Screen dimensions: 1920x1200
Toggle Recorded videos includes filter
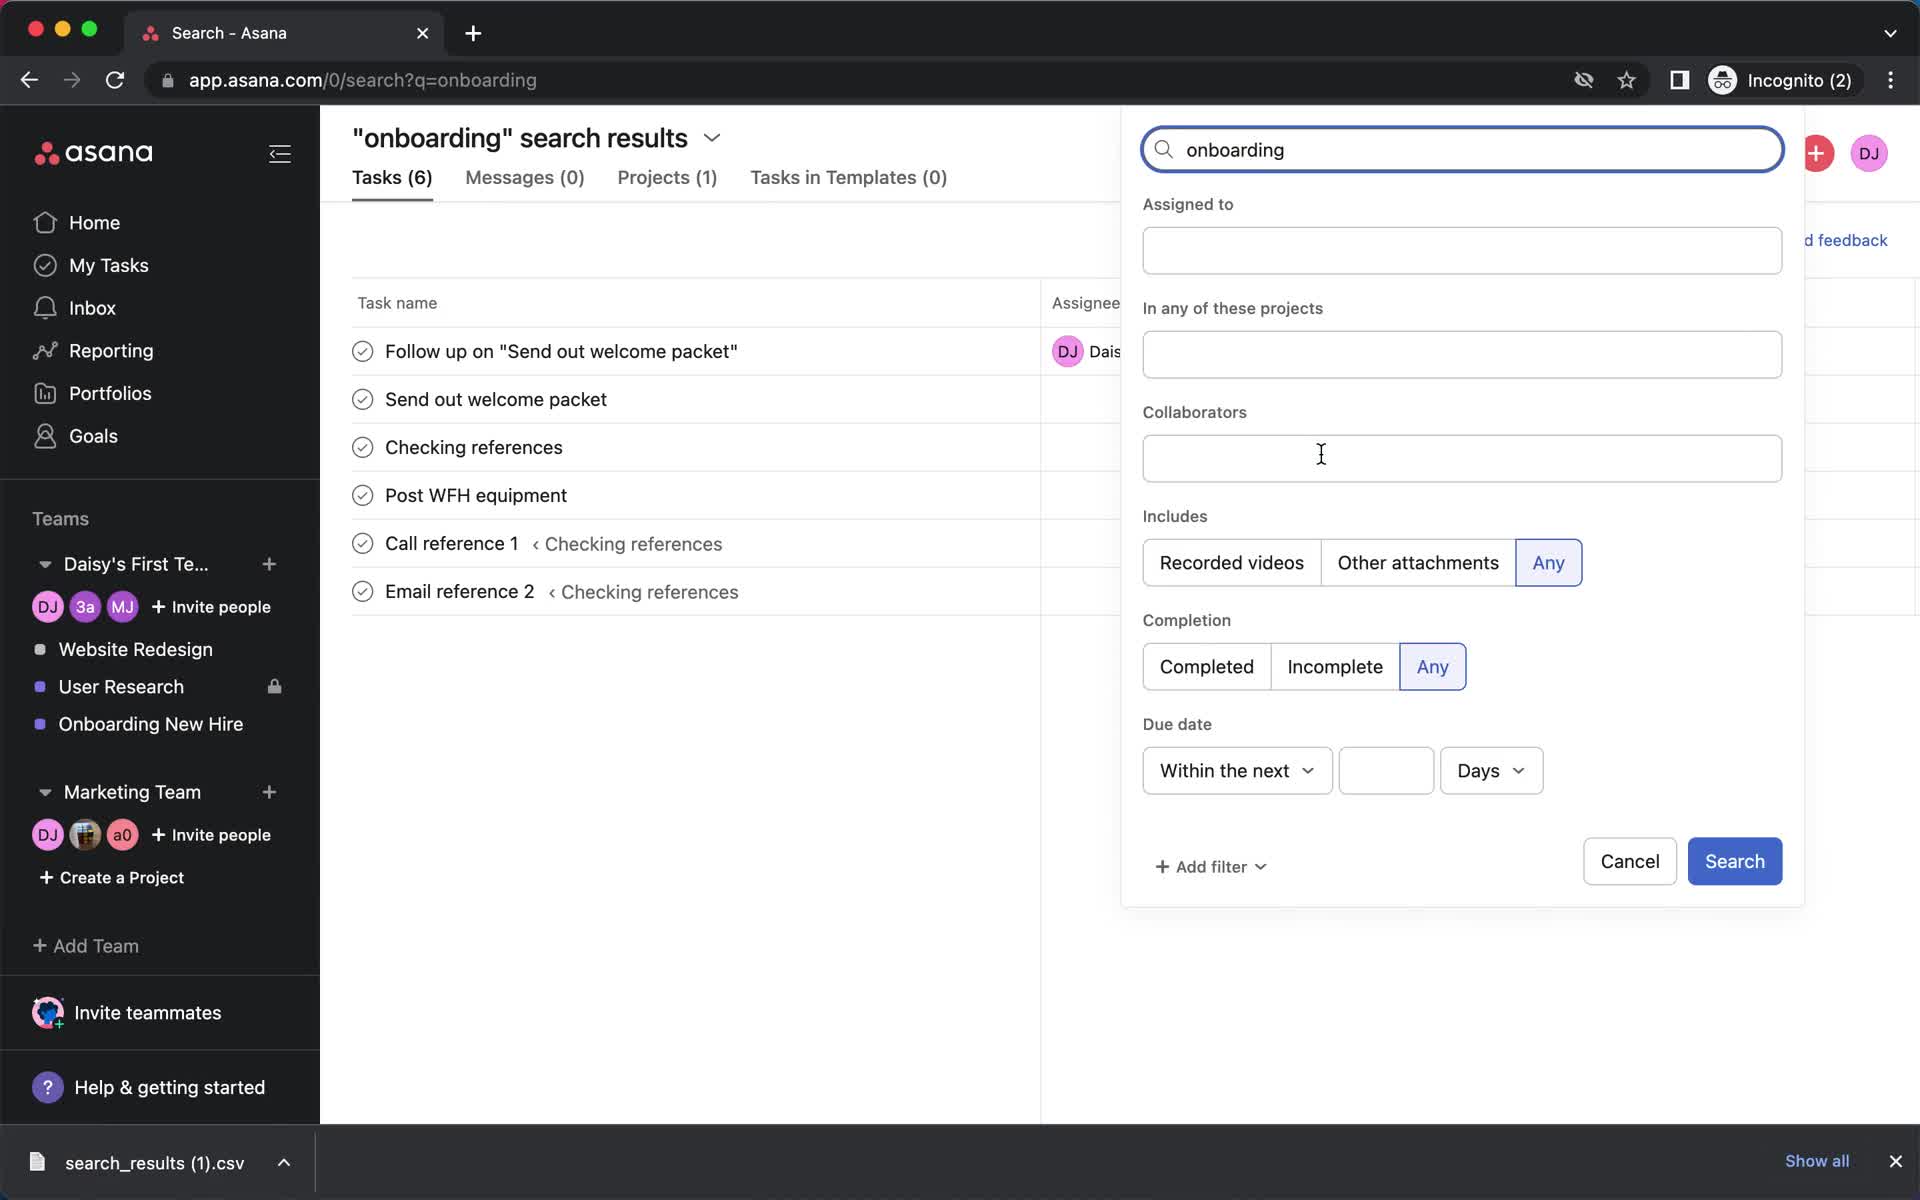(1230, 563)
